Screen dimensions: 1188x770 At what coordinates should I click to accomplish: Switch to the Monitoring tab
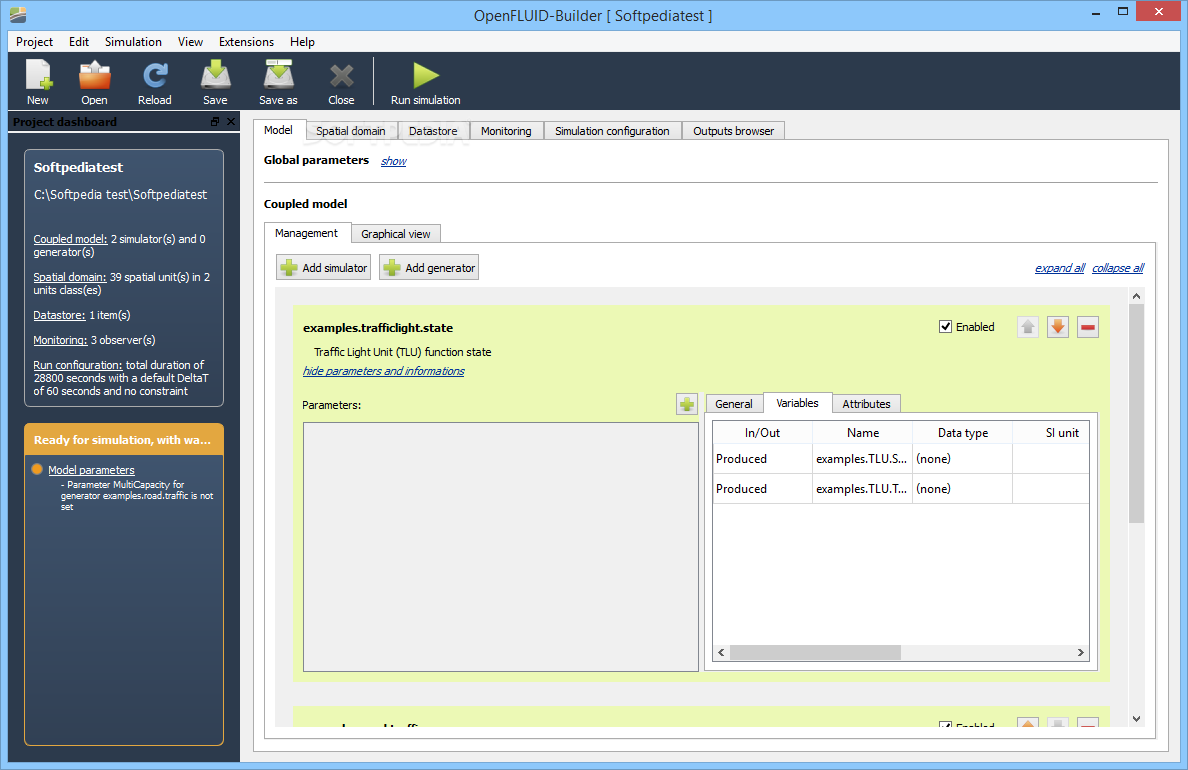pos(506,131)
